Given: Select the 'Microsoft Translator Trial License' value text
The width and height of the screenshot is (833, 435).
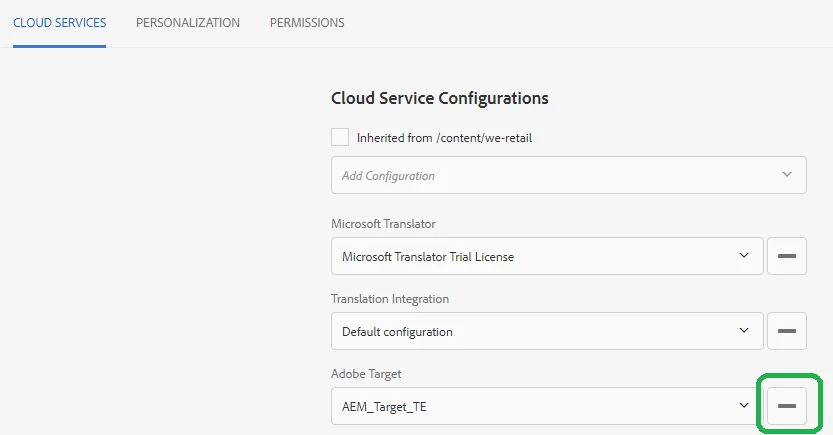Looking at the screenshot, I should point(428,257).
